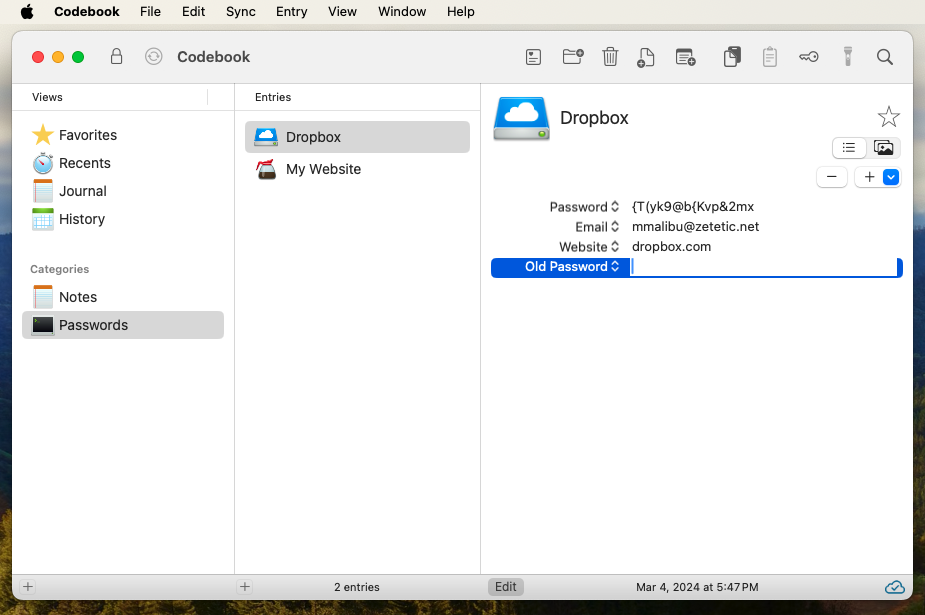Click the sync circle icon beside Codebook title
The image size is (925, 615).
point(153,57)
